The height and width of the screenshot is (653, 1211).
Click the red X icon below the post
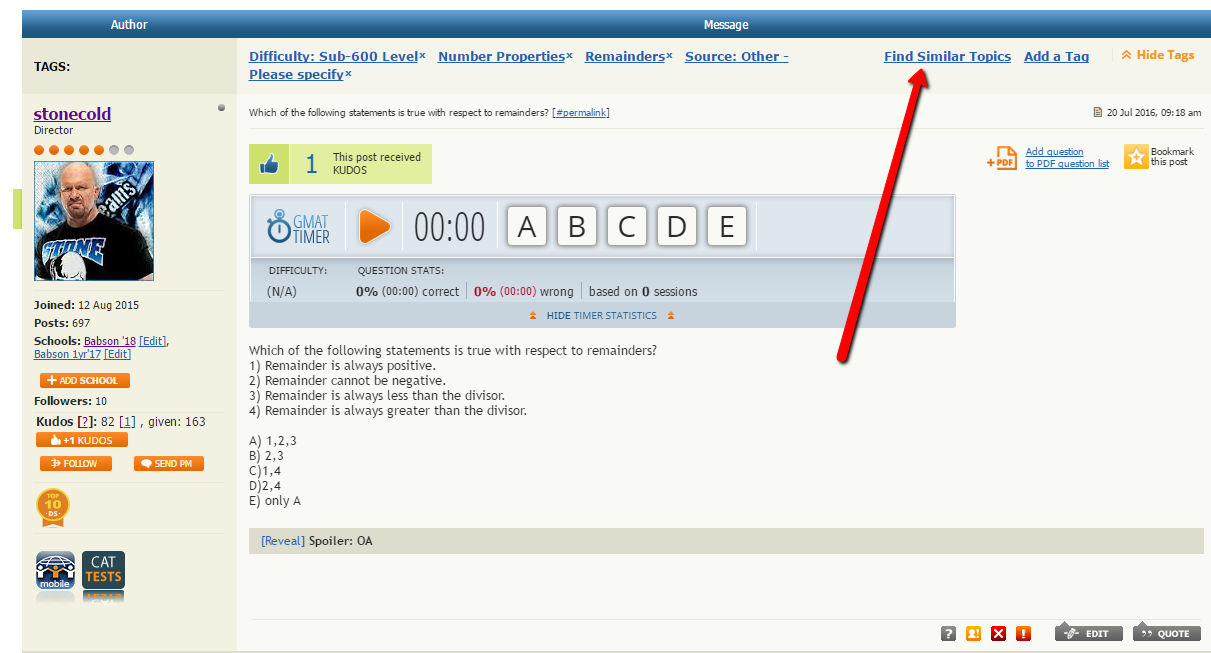tap(998, 633)
